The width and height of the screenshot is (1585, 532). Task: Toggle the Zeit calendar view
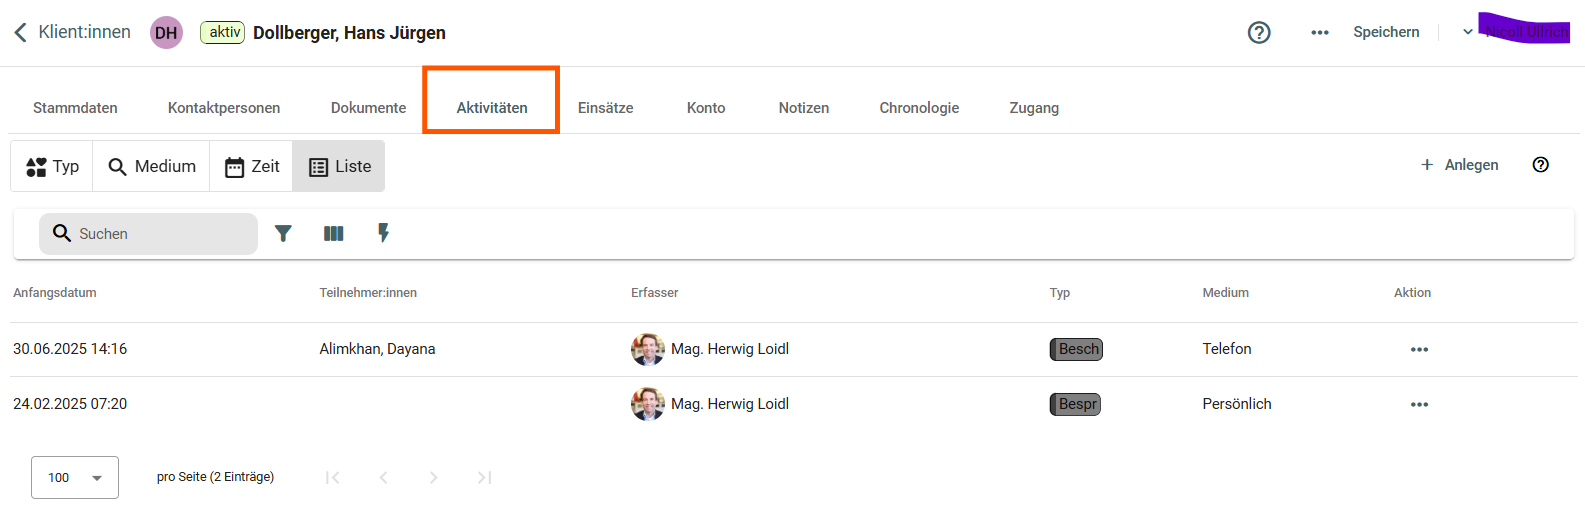tap(251, 166)
